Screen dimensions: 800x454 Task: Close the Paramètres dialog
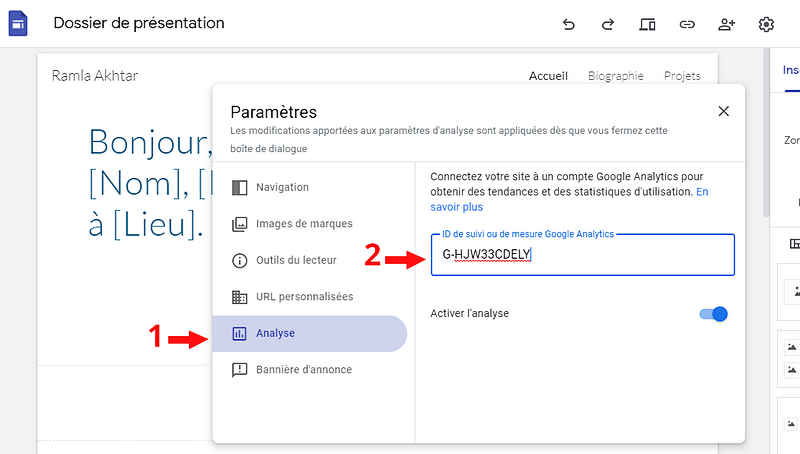pos(724,111)
